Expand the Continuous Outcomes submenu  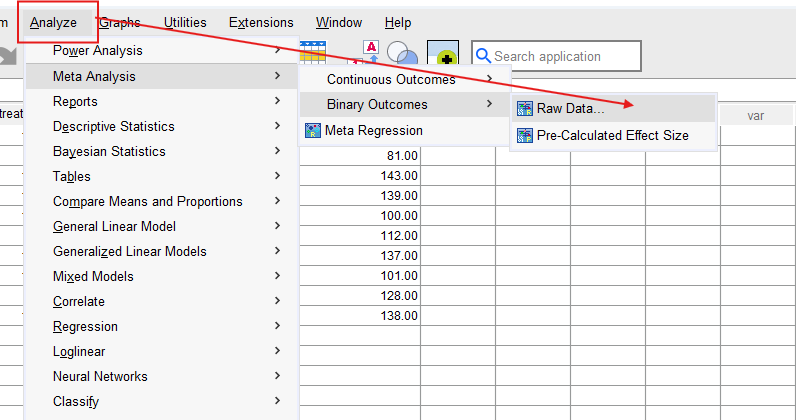[489, 80]
